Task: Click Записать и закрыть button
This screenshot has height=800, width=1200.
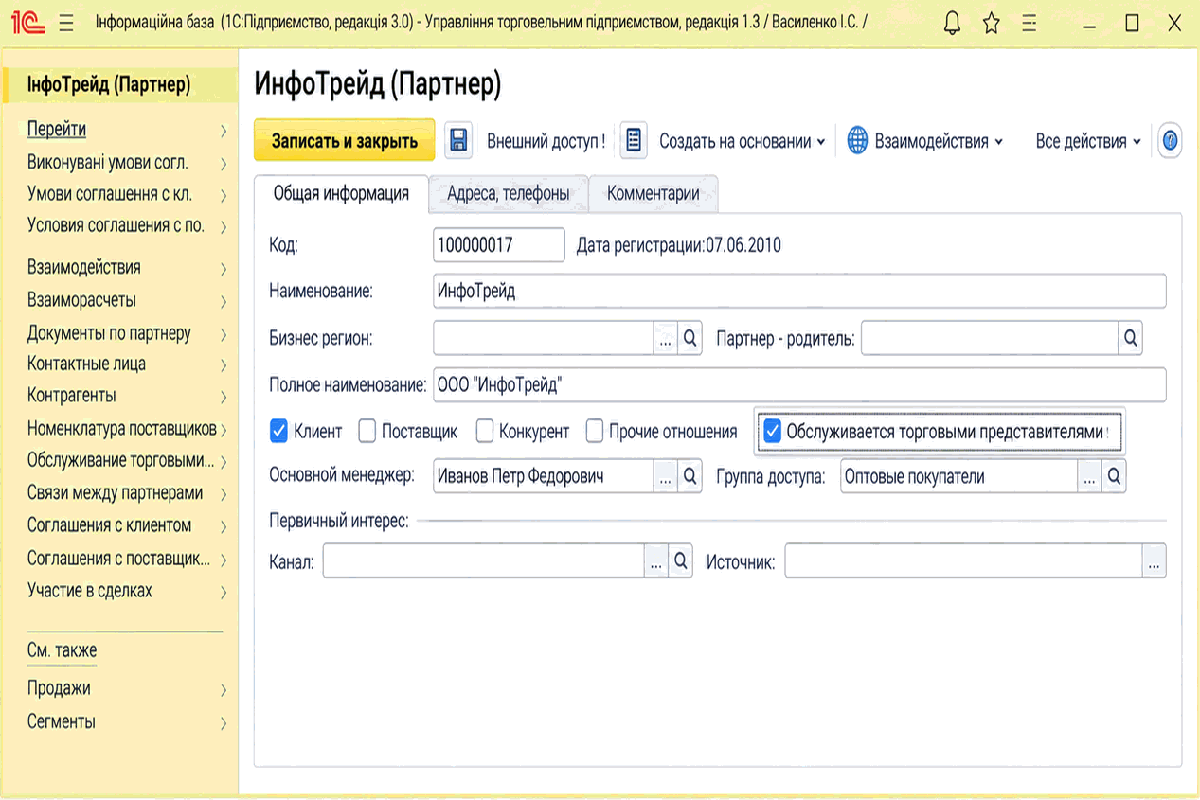Action: point(344,141)
